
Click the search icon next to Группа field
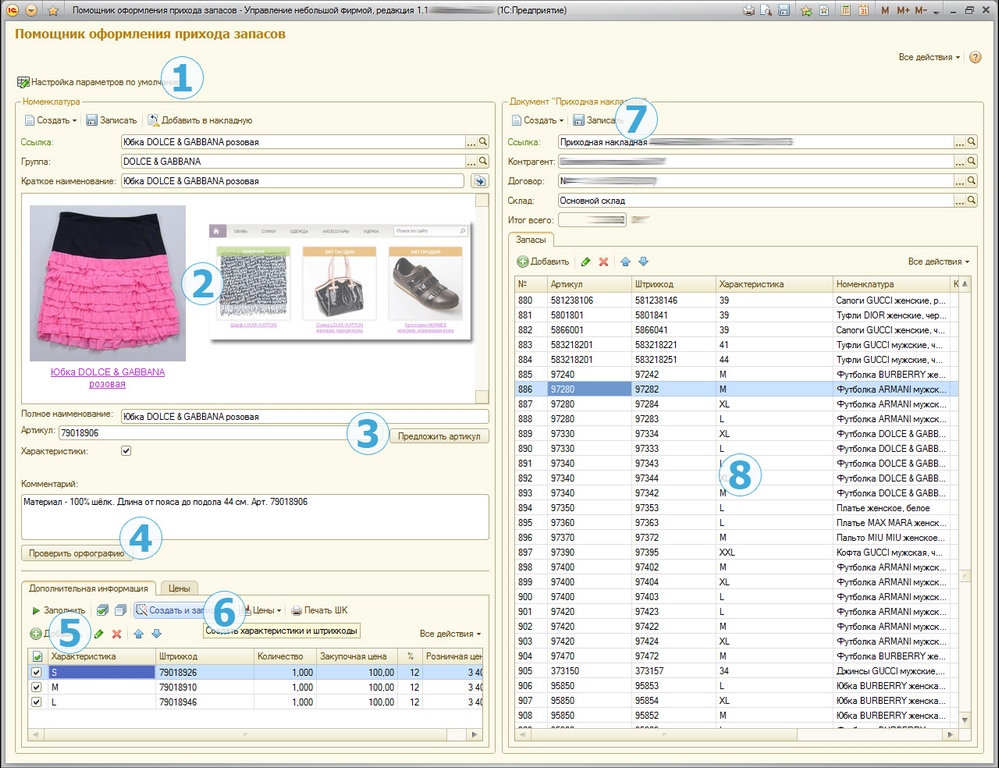482,161
